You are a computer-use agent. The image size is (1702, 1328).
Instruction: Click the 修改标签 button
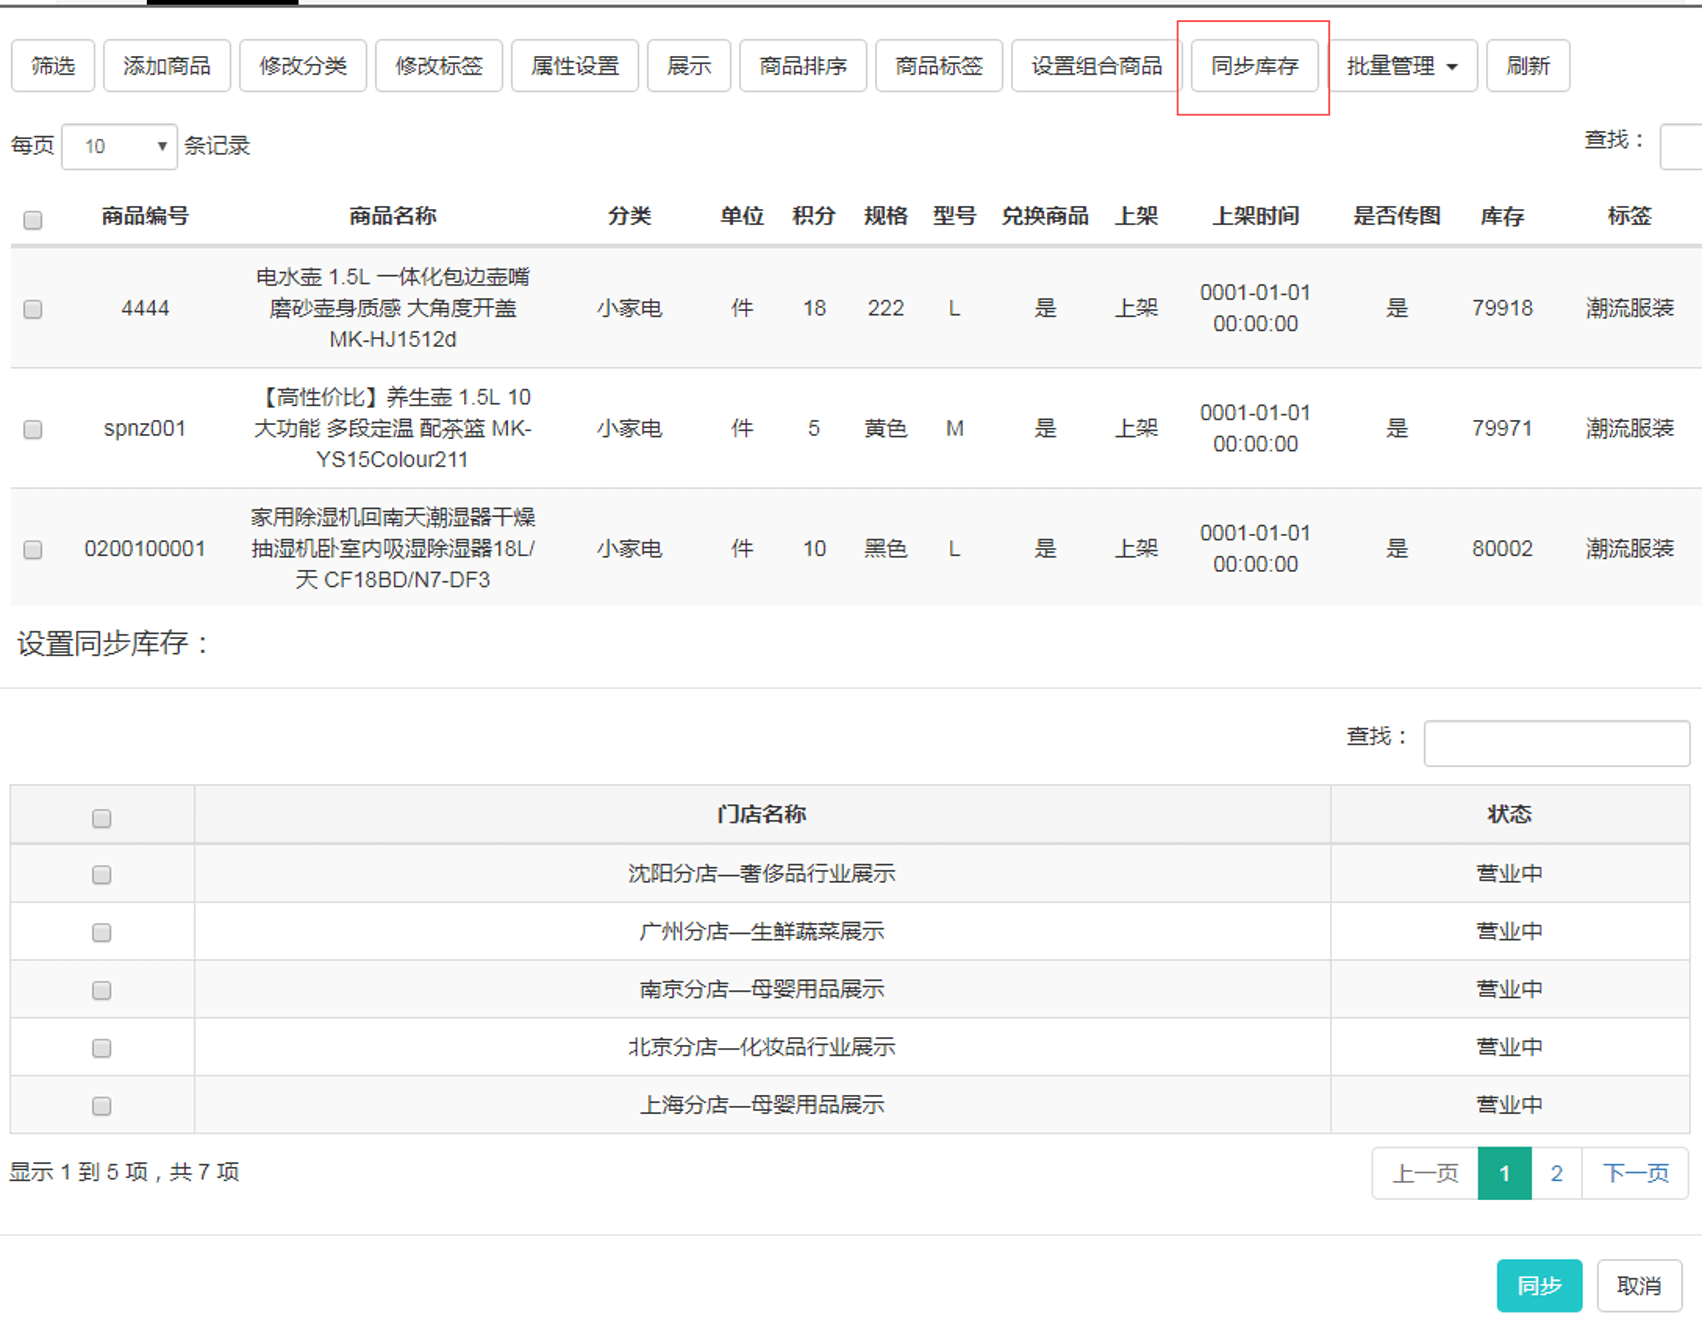pyautogui.click(x=439, y=66)
